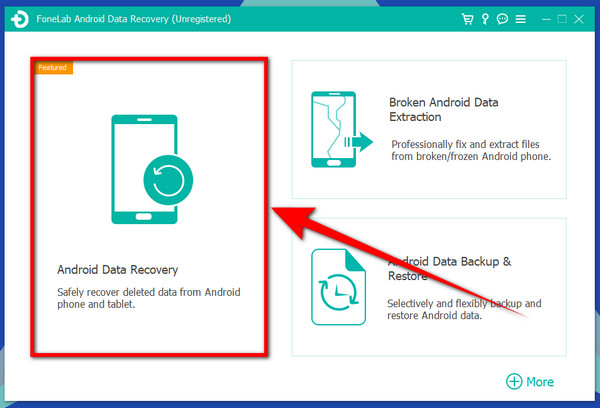600x408 pixels.
Task: Click the FoneLab logo icon
Action: click(20, 19)
